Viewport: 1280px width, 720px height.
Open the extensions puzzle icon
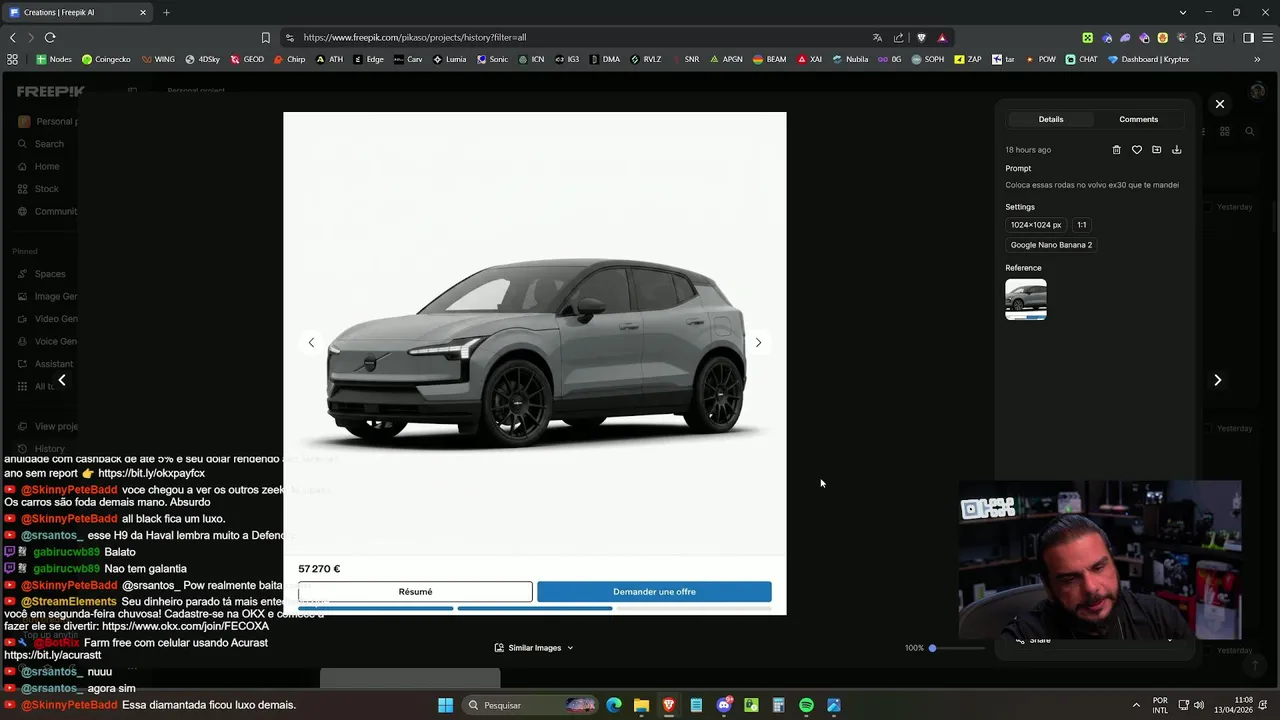pyautogui.click(x=1200, y=37)
